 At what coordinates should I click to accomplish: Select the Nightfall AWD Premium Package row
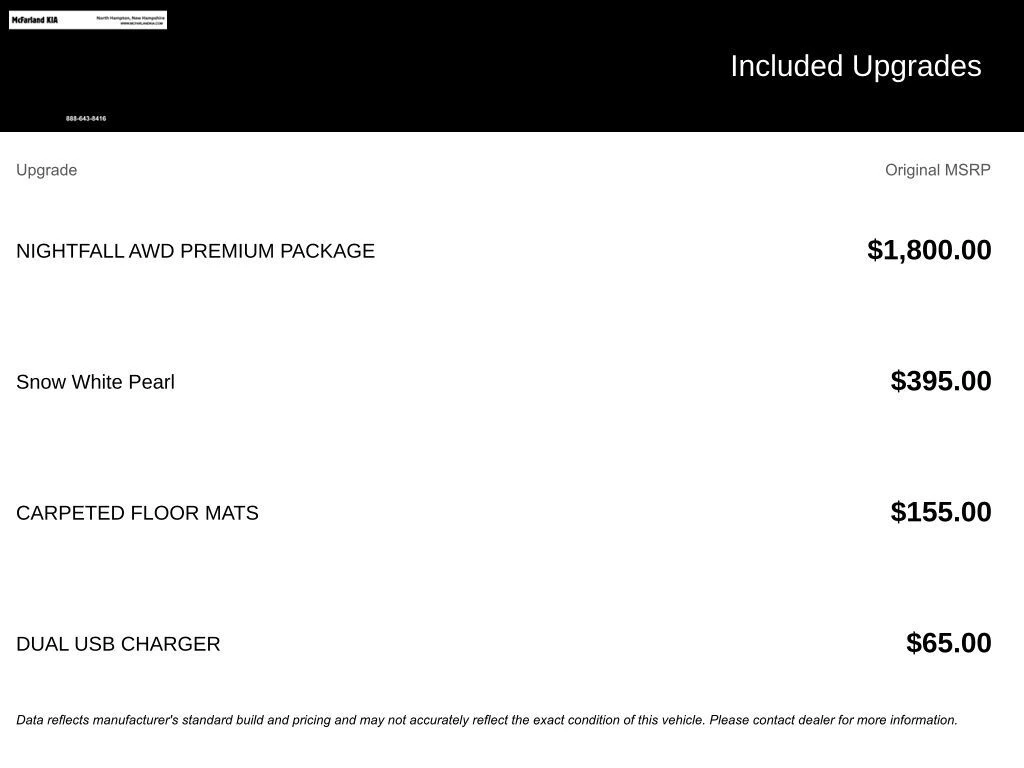[x=195, y=251]
